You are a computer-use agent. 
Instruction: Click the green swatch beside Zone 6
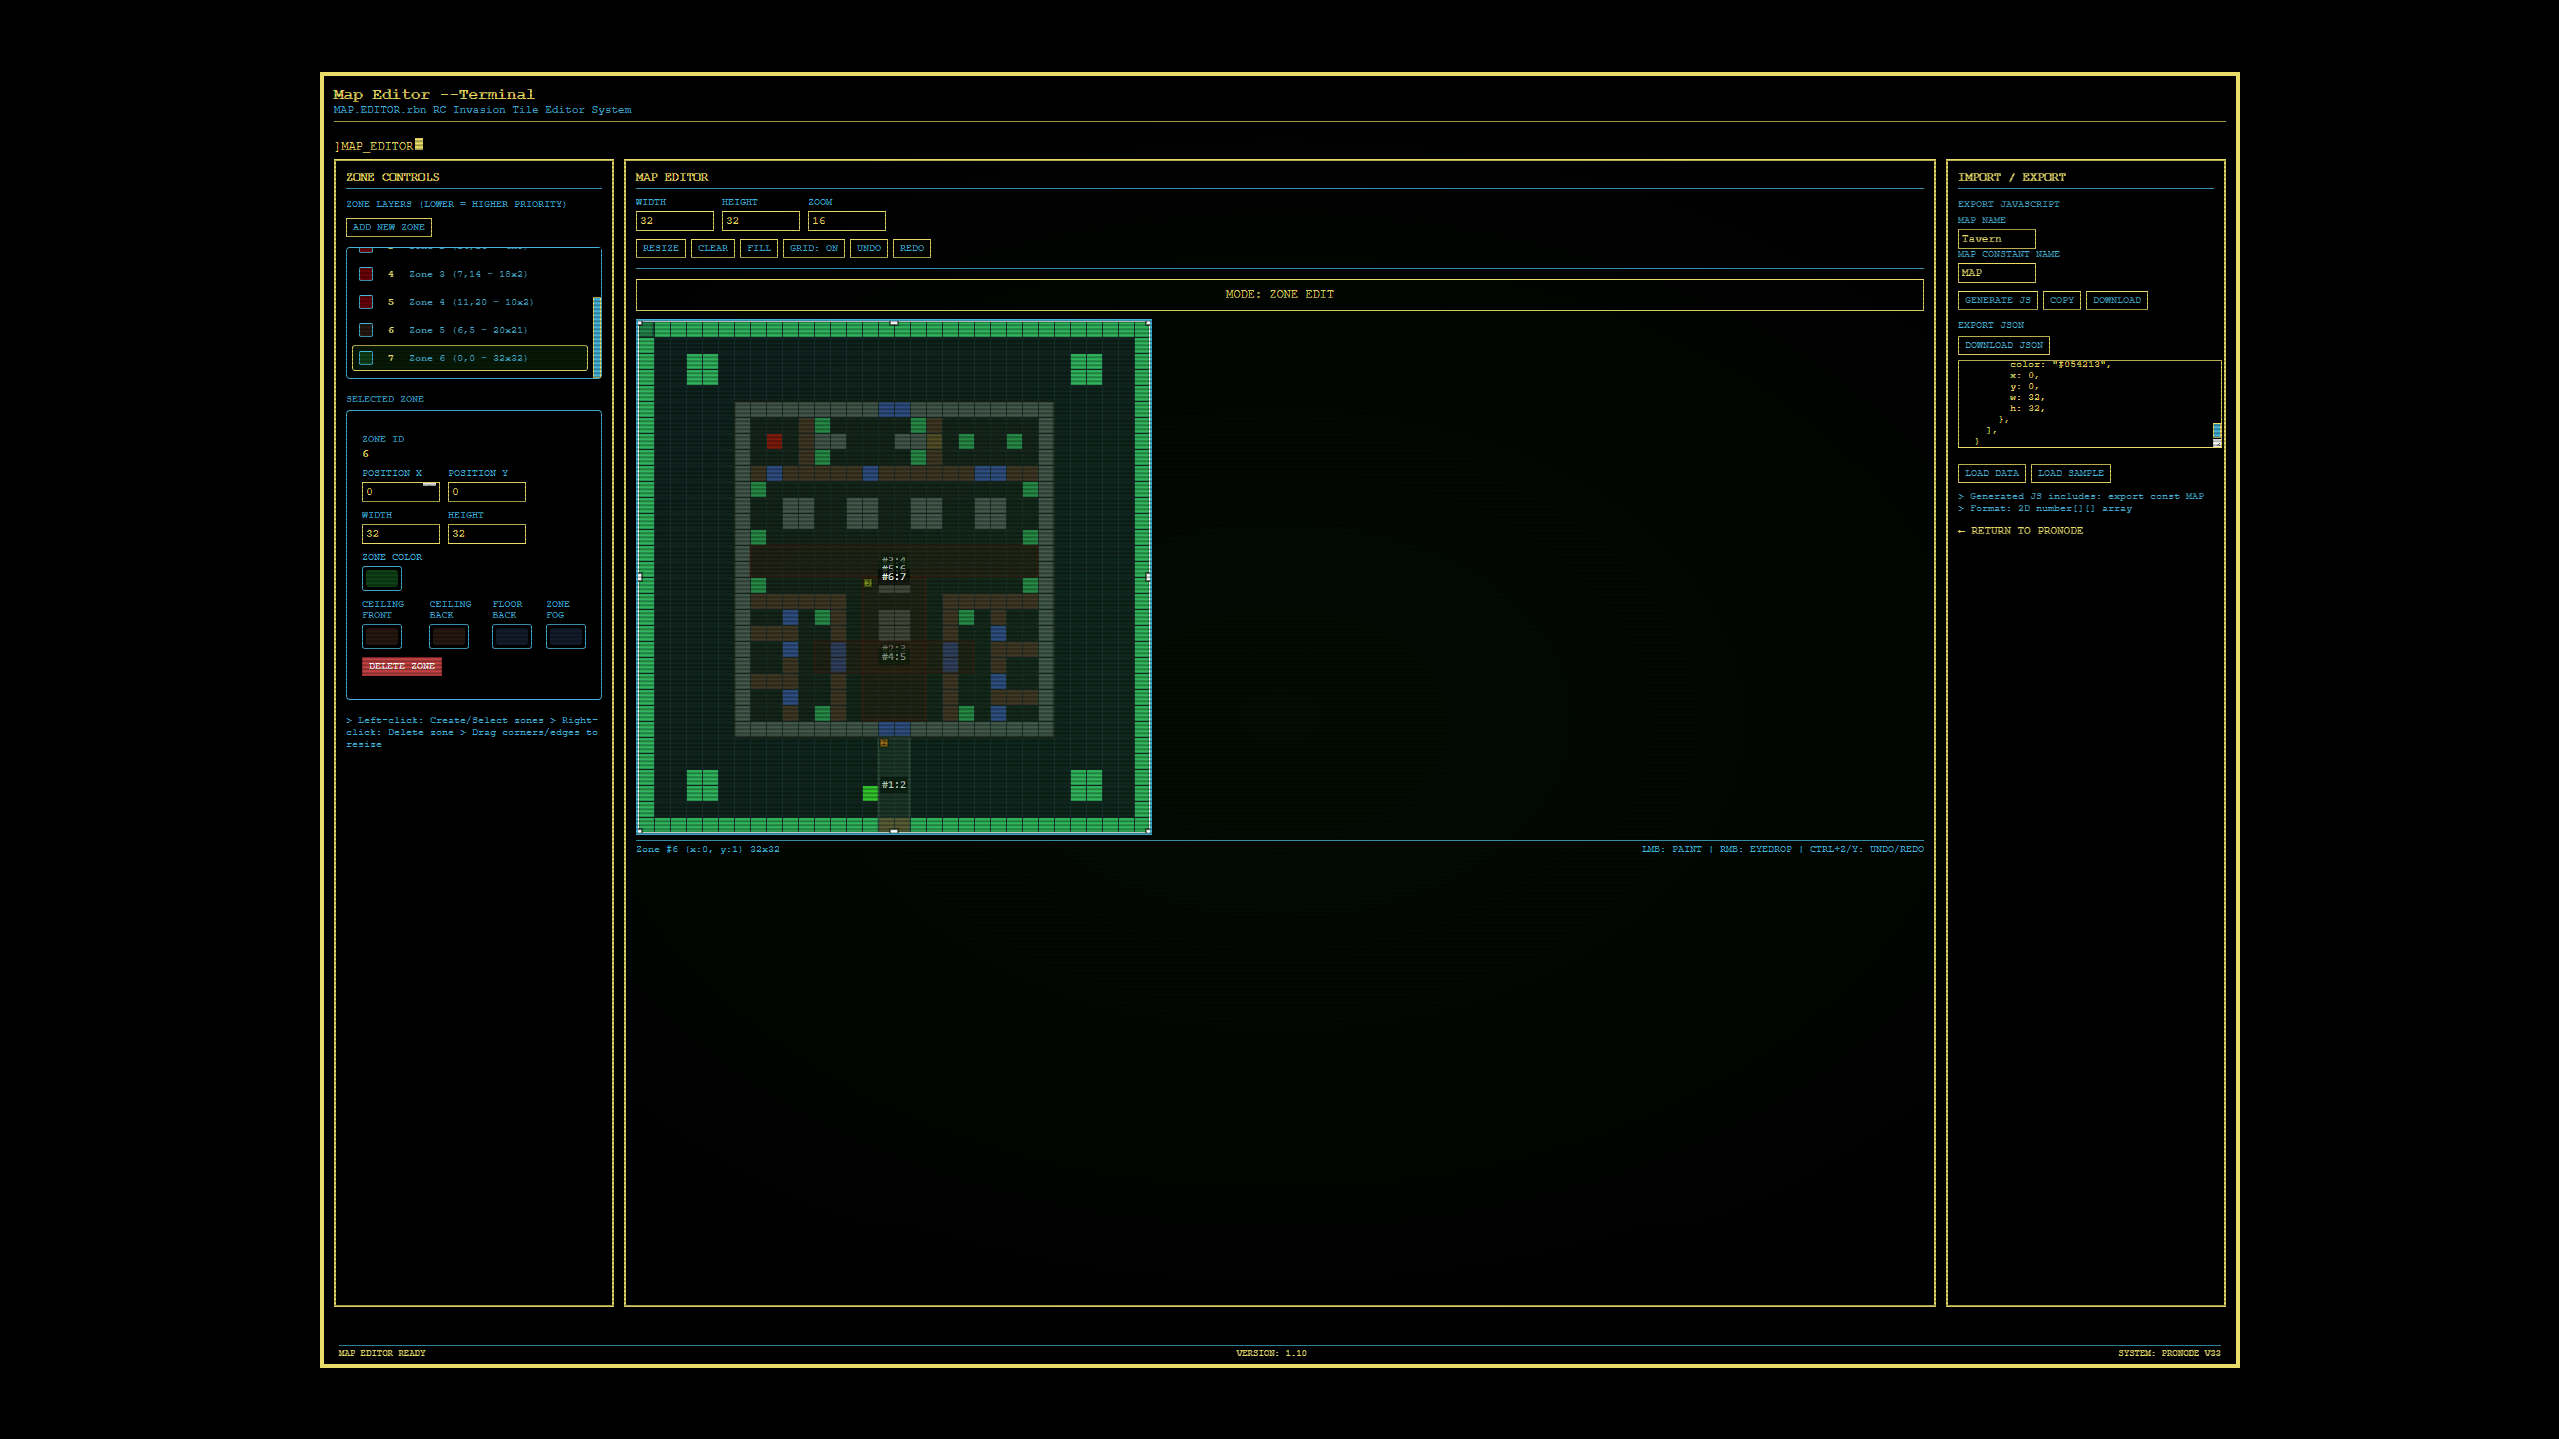[x=366, y=358]
